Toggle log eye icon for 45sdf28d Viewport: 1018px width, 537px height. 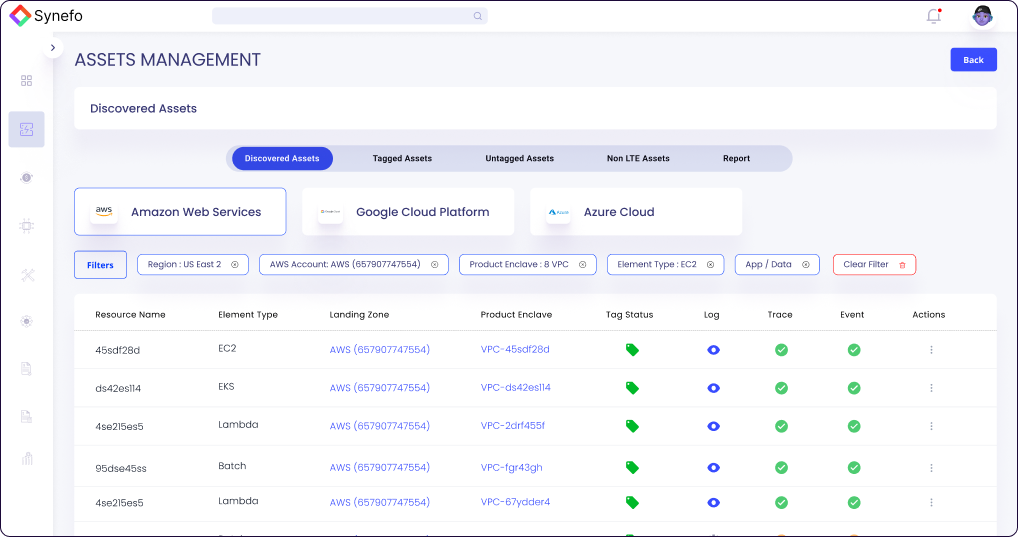pyautogui.click(x=713, y=350)
